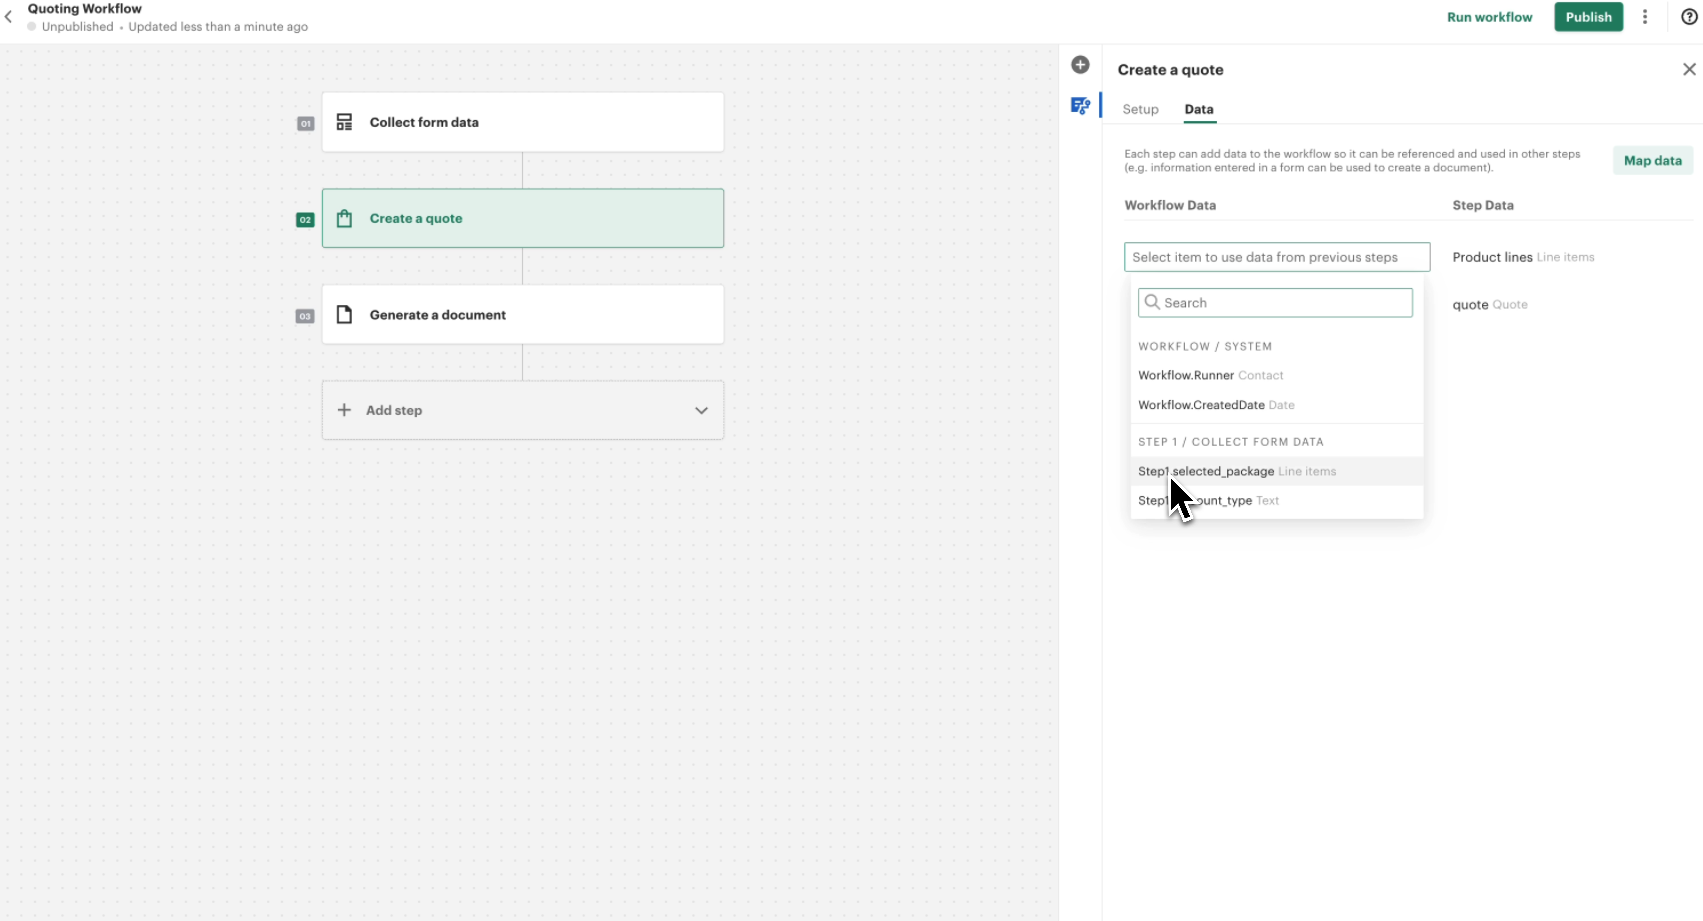Expand the Add step chevron

pyautogui.click(x=701, y=410)
